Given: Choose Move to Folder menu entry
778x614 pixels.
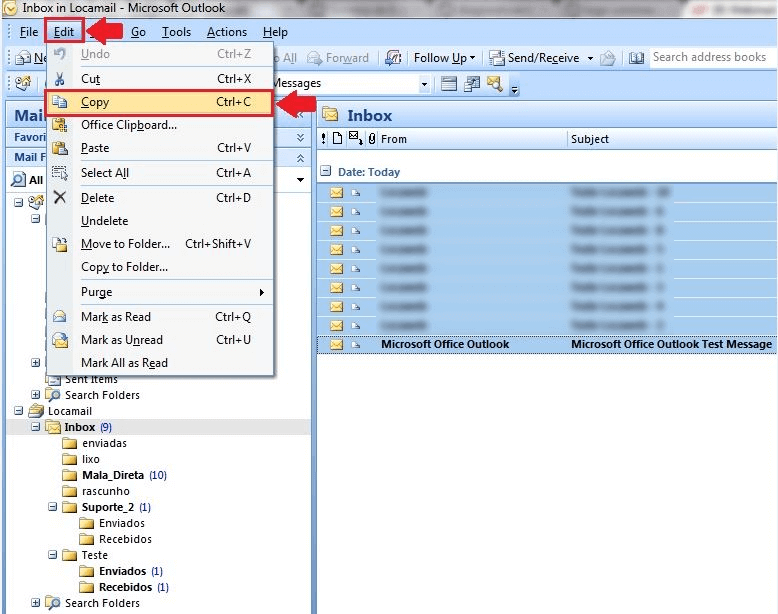Looking at the screenshot, I should (159, 244).
